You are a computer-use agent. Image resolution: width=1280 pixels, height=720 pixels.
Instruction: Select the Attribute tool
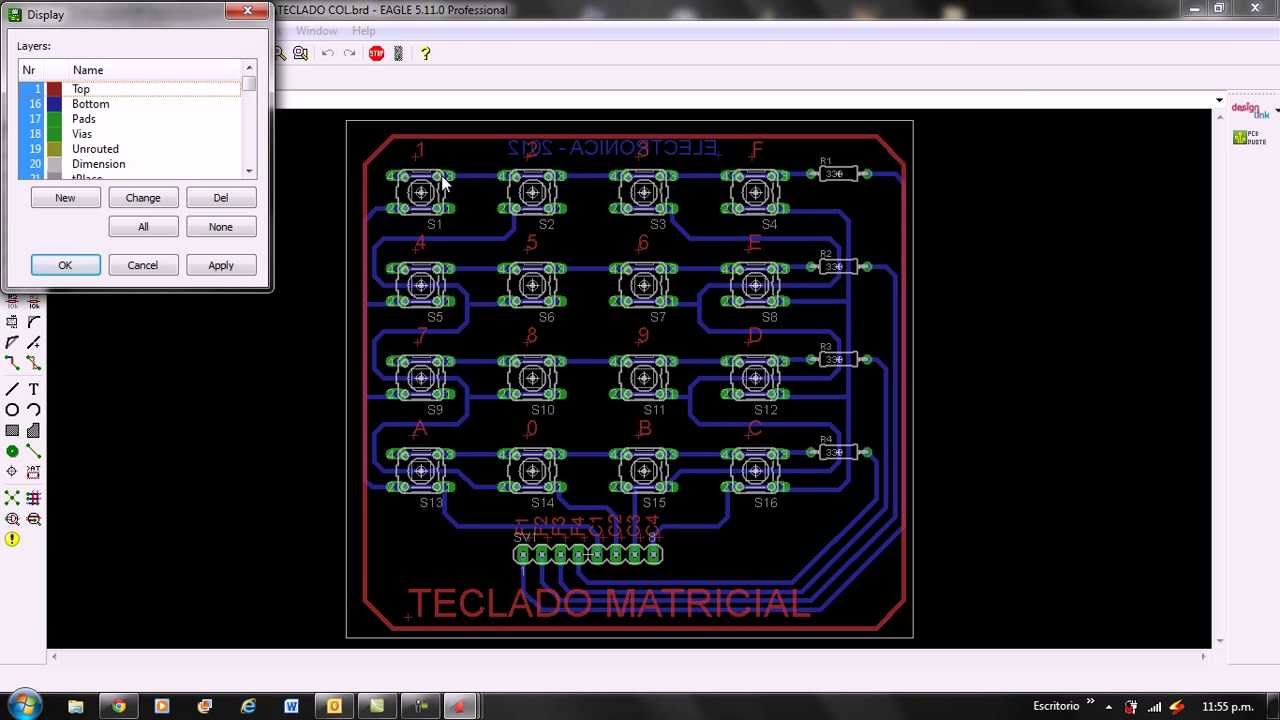[x=34, y=472]
